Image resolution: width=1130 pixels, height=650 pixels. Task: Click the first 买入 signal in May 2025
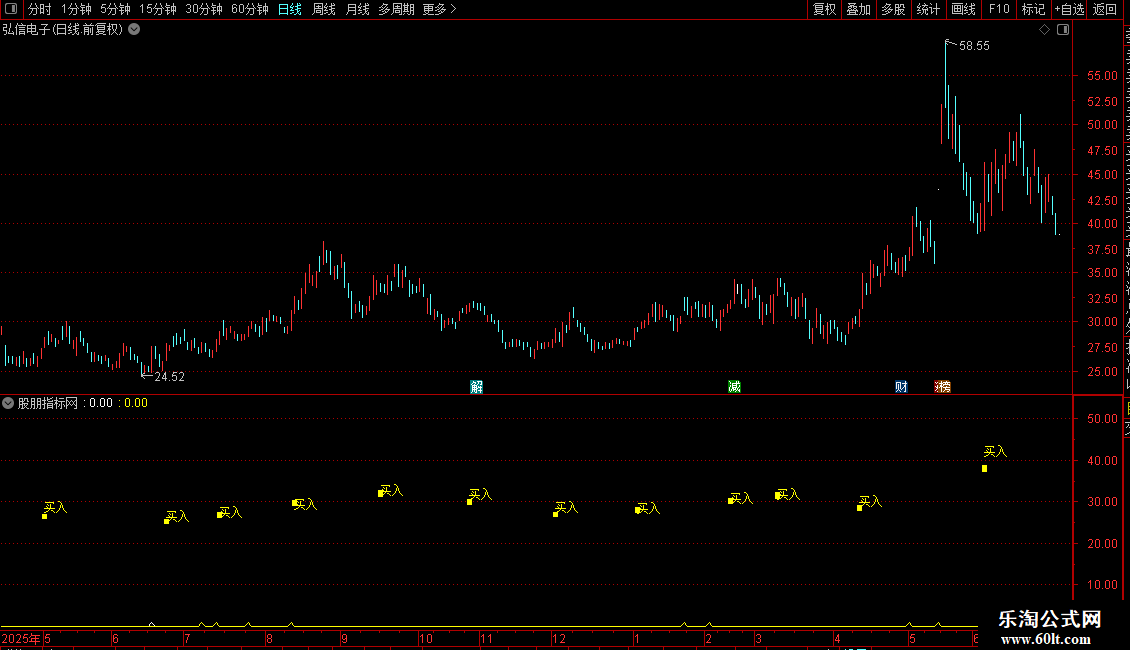pyautogui.click(x=55, y=508)
